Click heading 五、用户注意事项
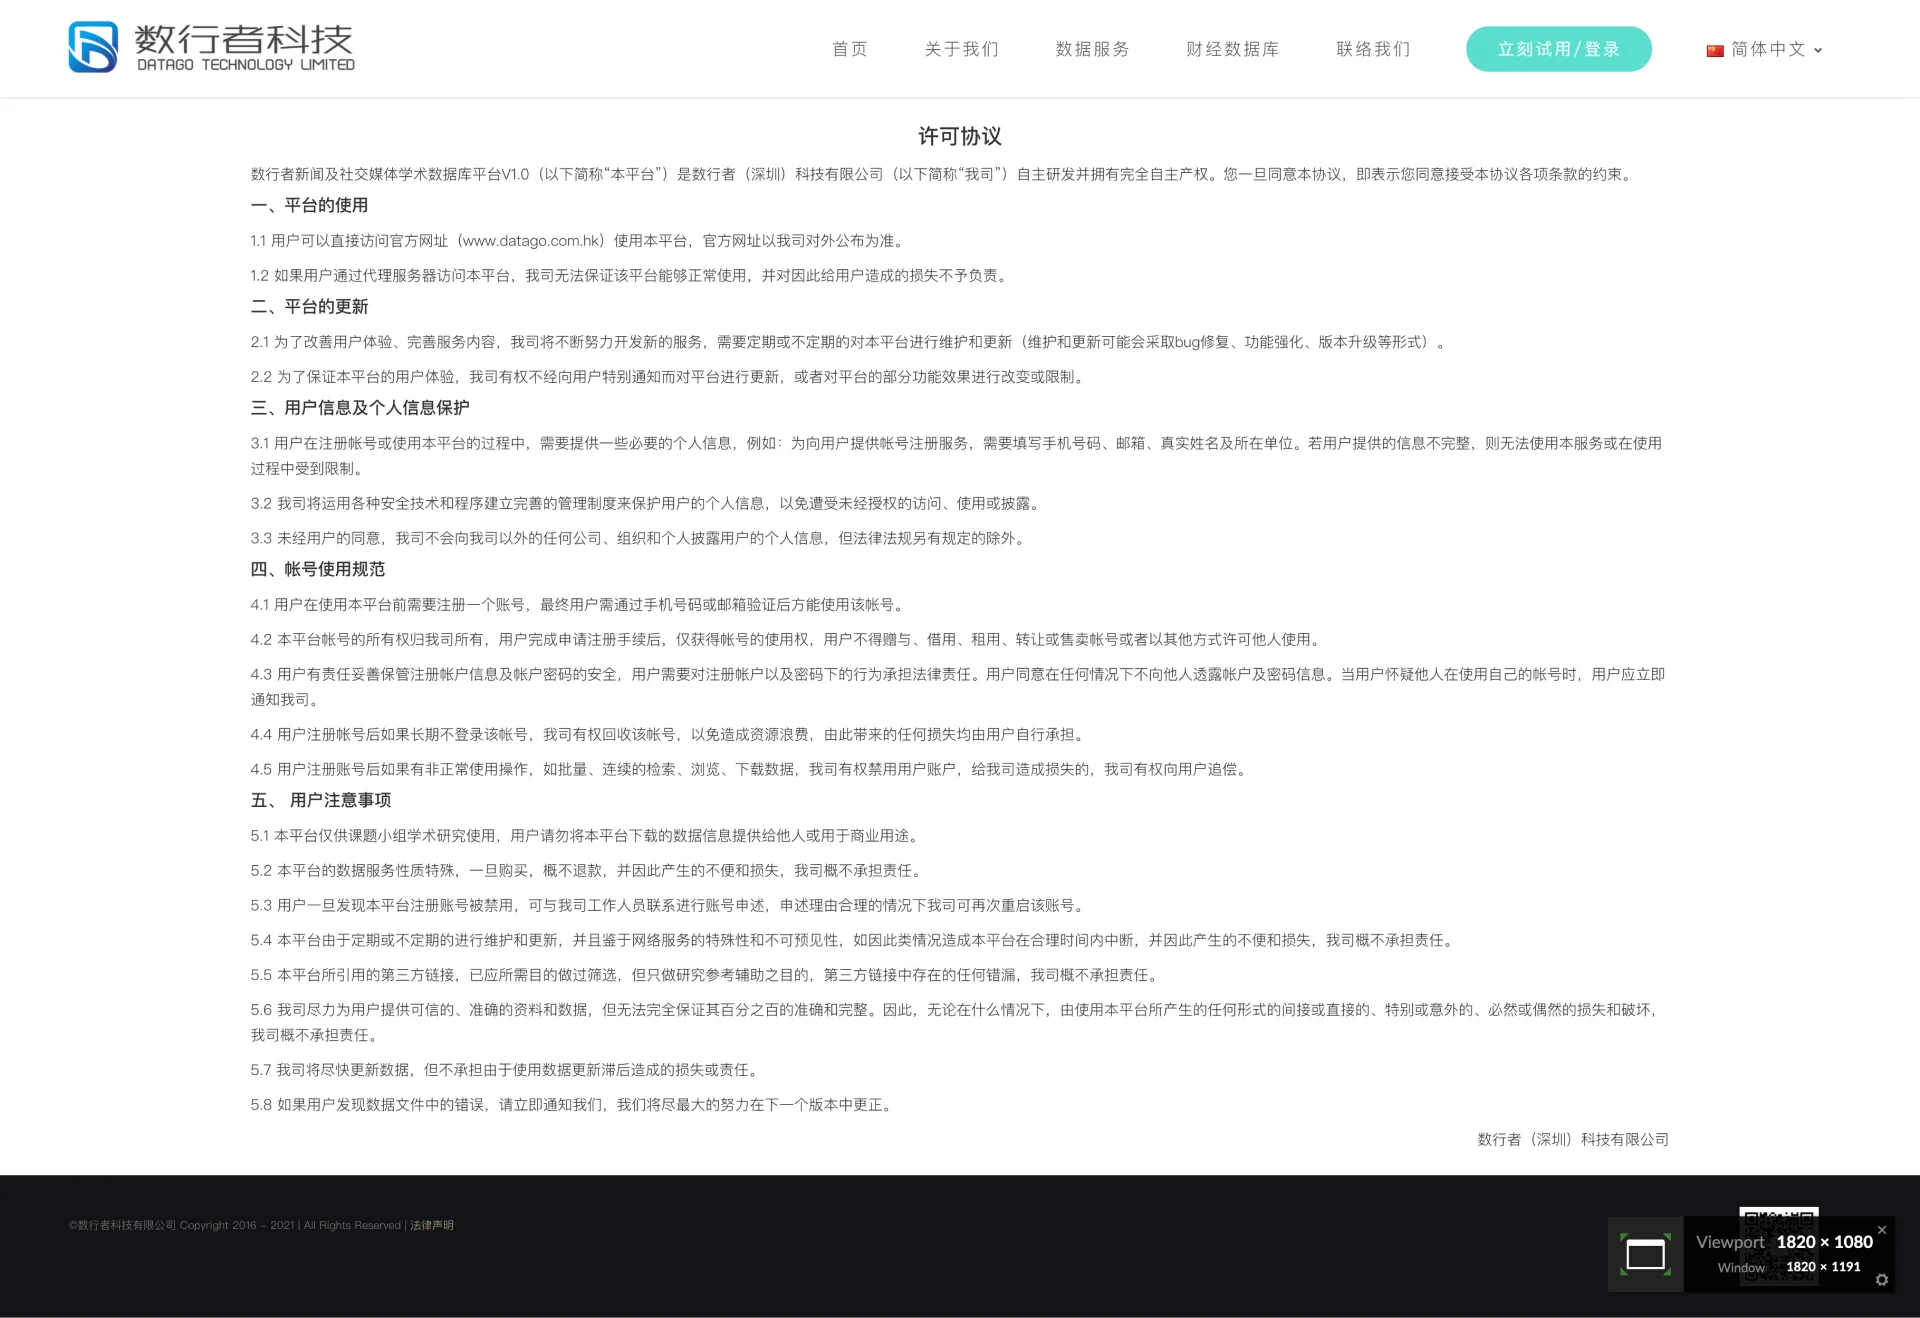This screenshot has width=1920, height=1318. 320,800
